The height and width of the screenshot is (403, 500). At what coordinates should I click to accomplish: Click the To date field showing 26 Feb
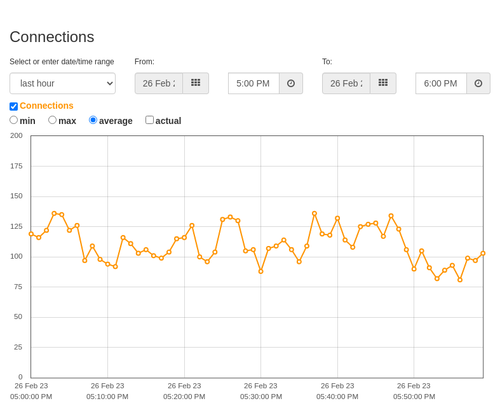[x=346, y=83]
